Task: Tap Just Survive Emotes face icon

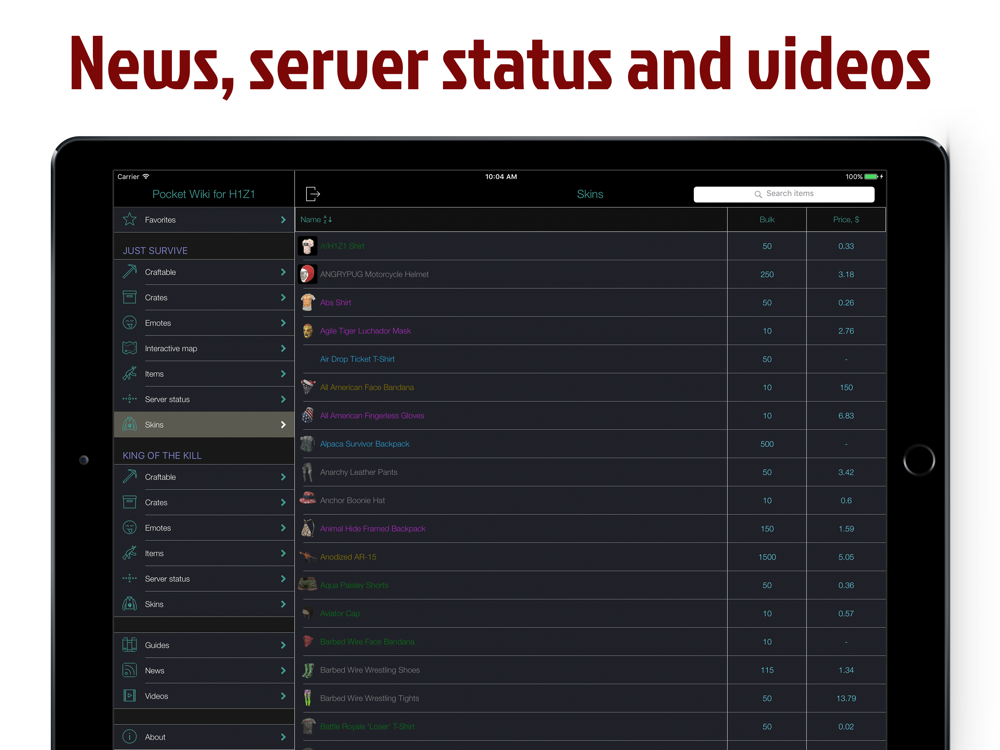Action: click(x=129, y=323)
